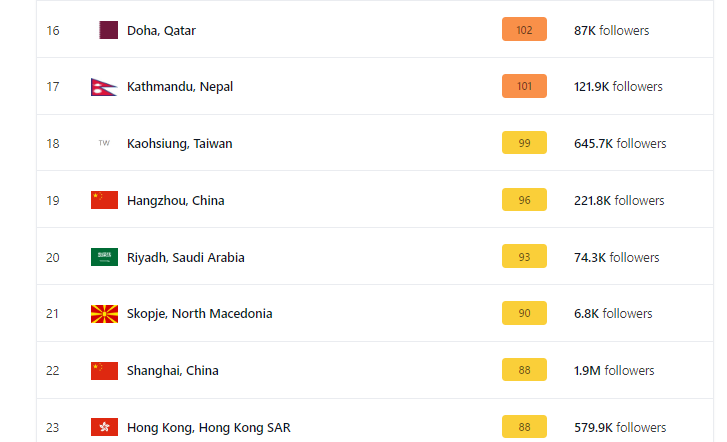The image size is (727, 442).
Task: Click the Hong Kong flag icon
Action: [104, 427]
